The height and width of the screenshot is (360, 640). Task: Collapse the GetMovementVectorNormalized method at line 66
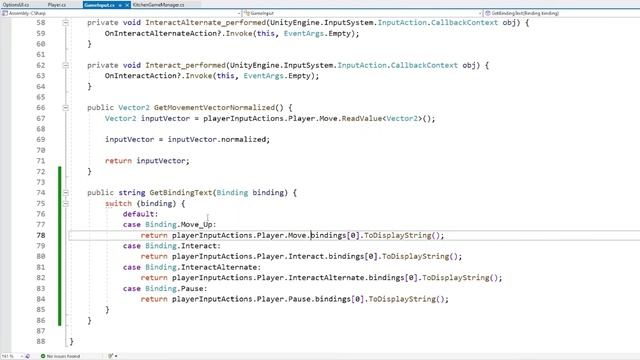click(x=65, y=108)
